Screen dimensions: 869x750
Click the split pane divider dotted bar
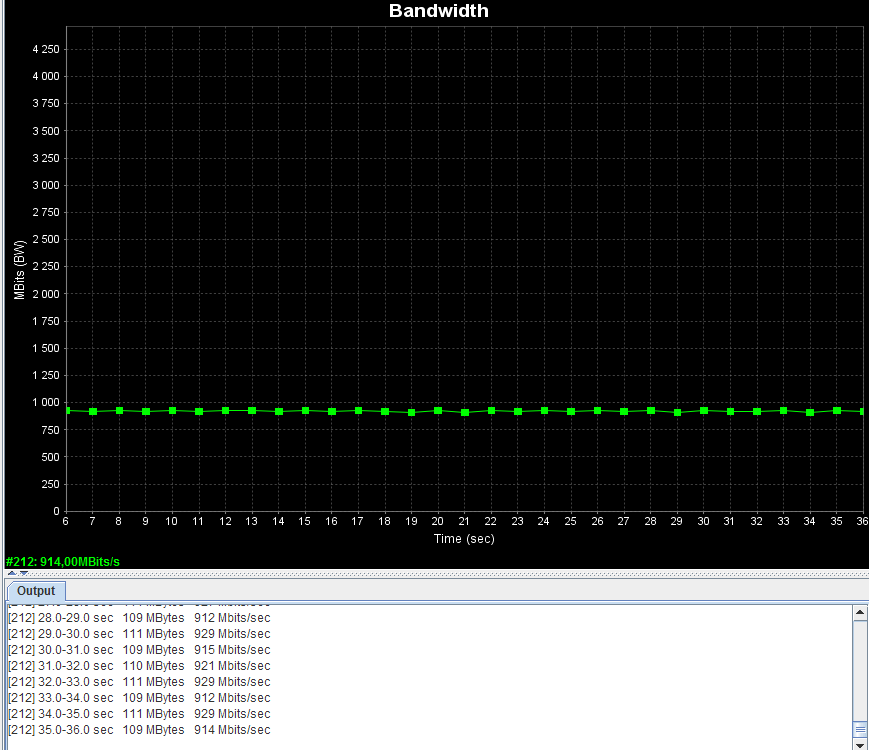coord(437,573)
